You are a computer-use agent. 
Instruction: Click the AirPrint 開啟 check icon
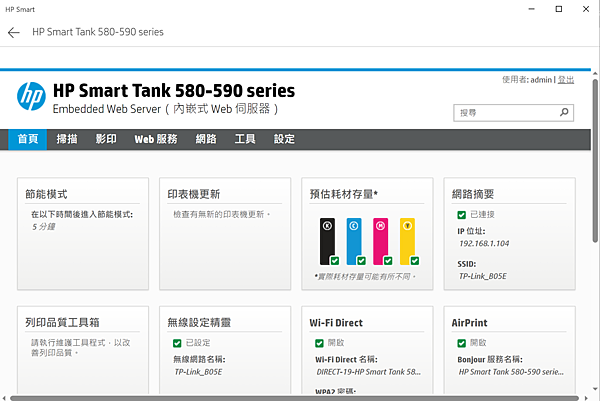coord(461,343)
